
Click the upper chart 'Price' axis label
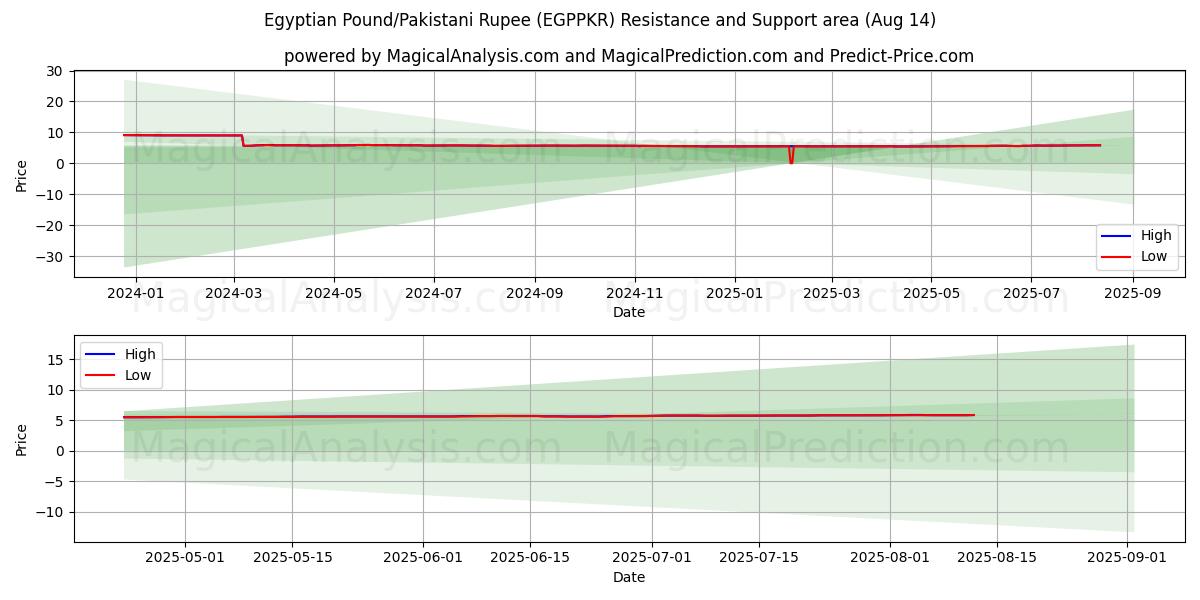[x=22, y=174]
